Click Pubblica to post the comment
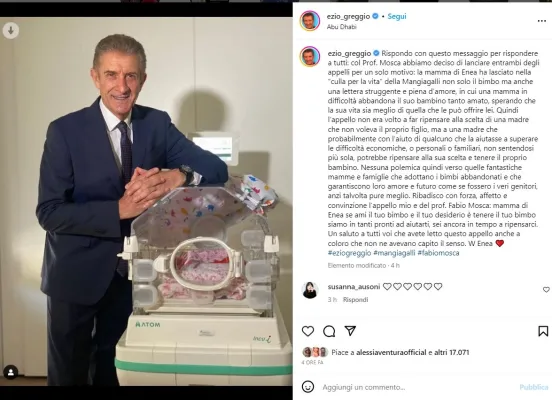 (x=534, y=387)
